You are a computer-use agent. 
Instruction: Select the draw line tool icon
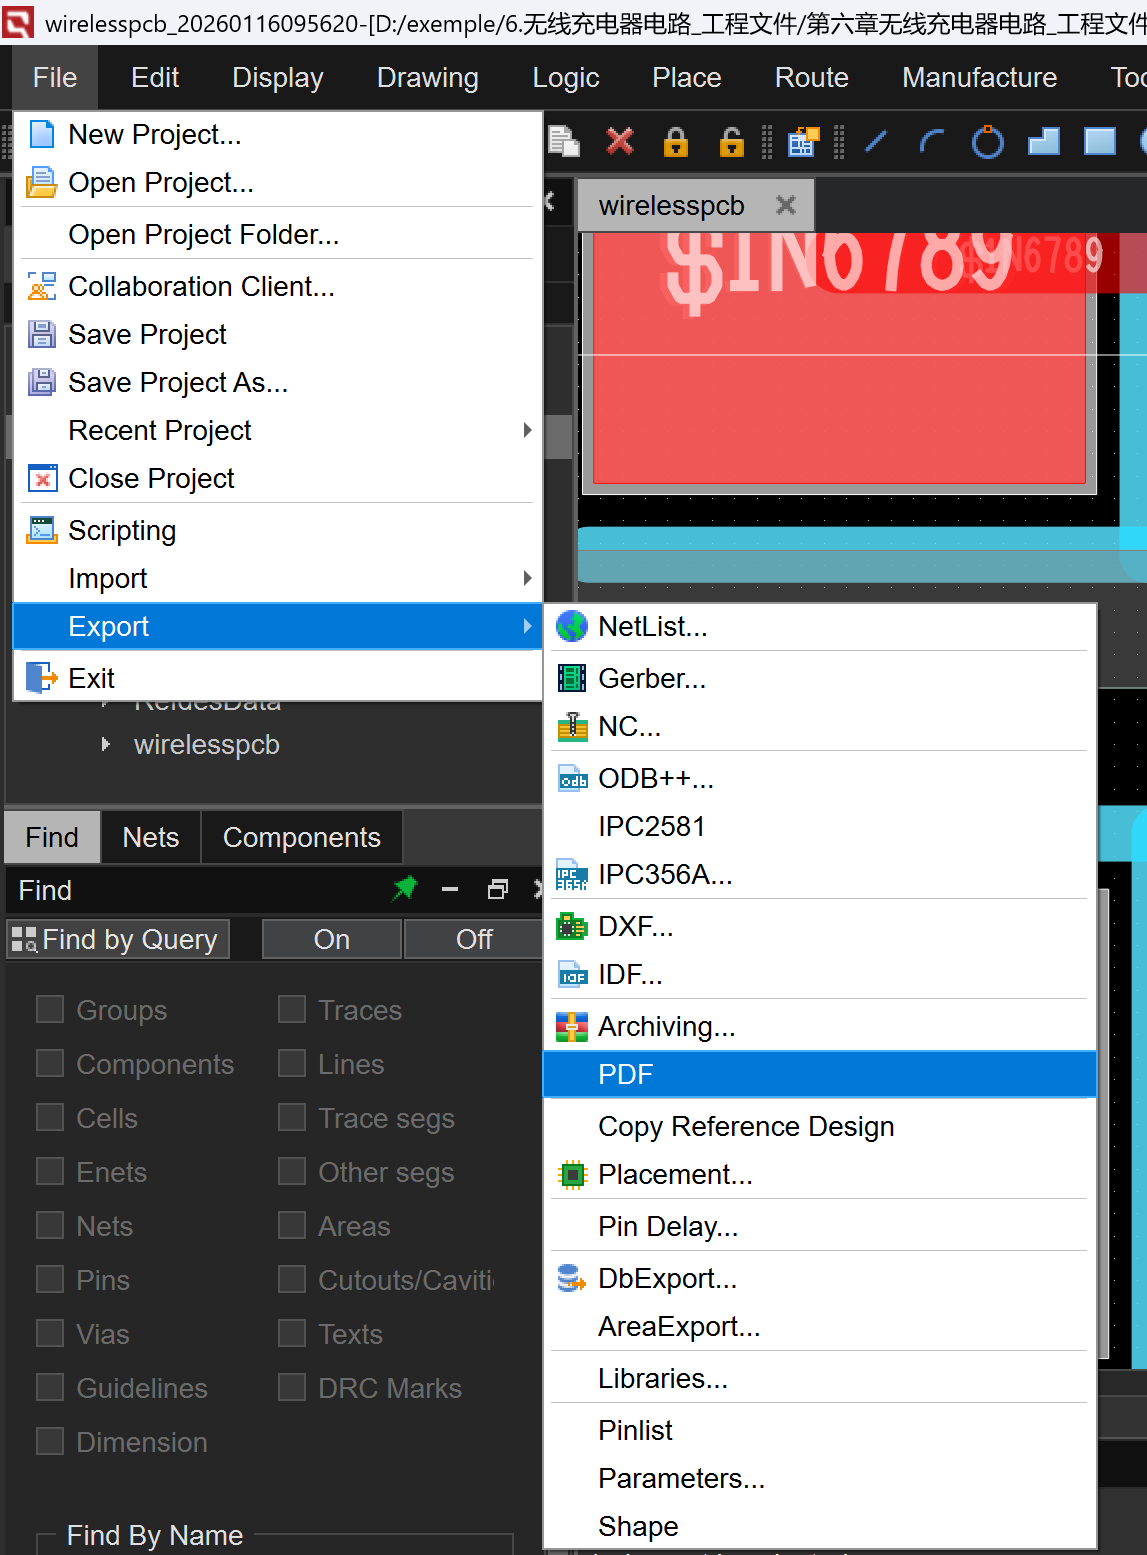click(x=876, y=142)
